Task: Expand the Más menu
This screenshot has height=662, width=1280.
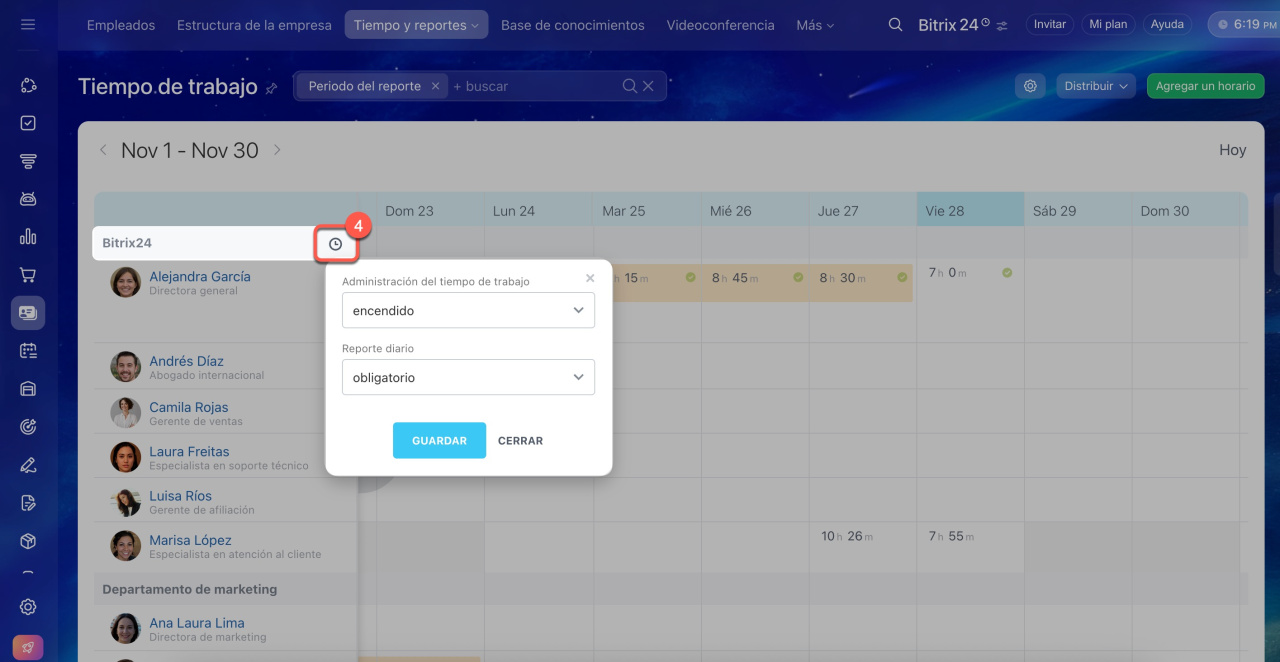Action: (815, 25)
